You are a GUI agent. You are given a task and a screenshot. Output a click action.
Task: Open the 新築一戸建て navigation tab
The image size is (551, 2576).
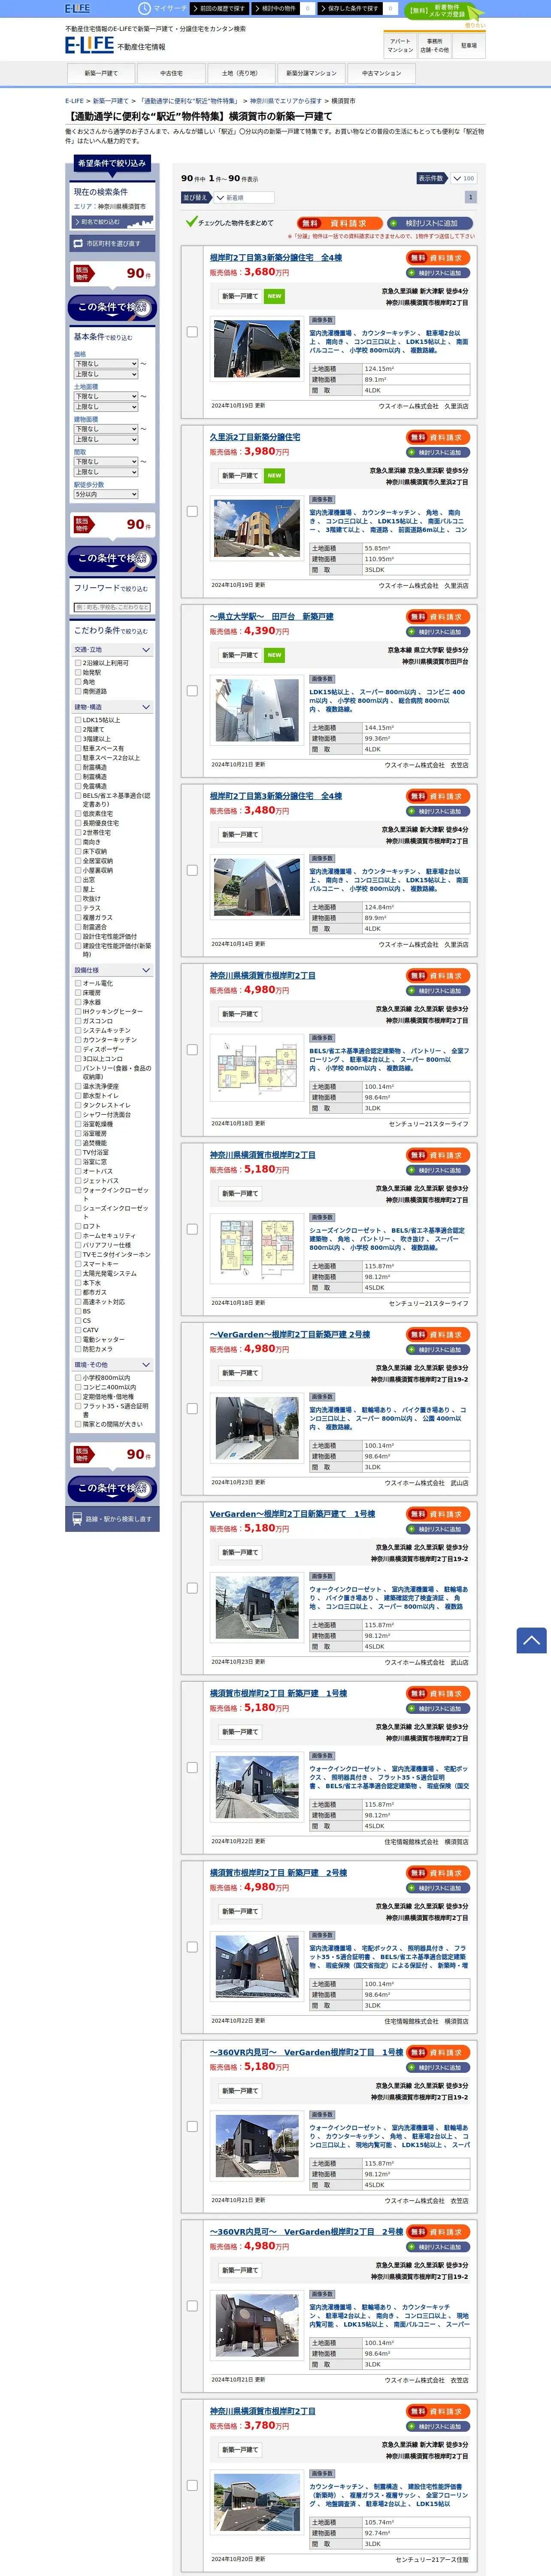(x=101, y=73)
